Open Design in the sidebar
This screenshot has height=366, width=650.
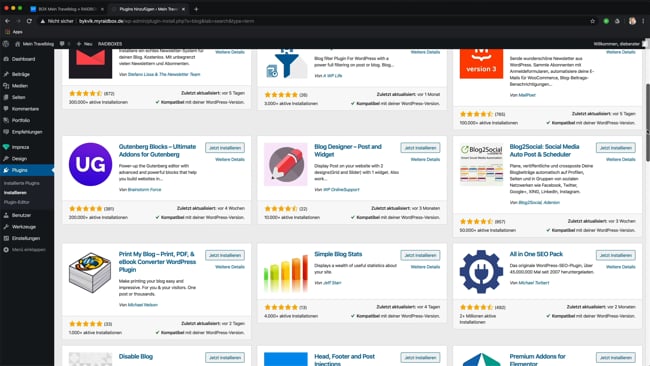click(19, 159)
